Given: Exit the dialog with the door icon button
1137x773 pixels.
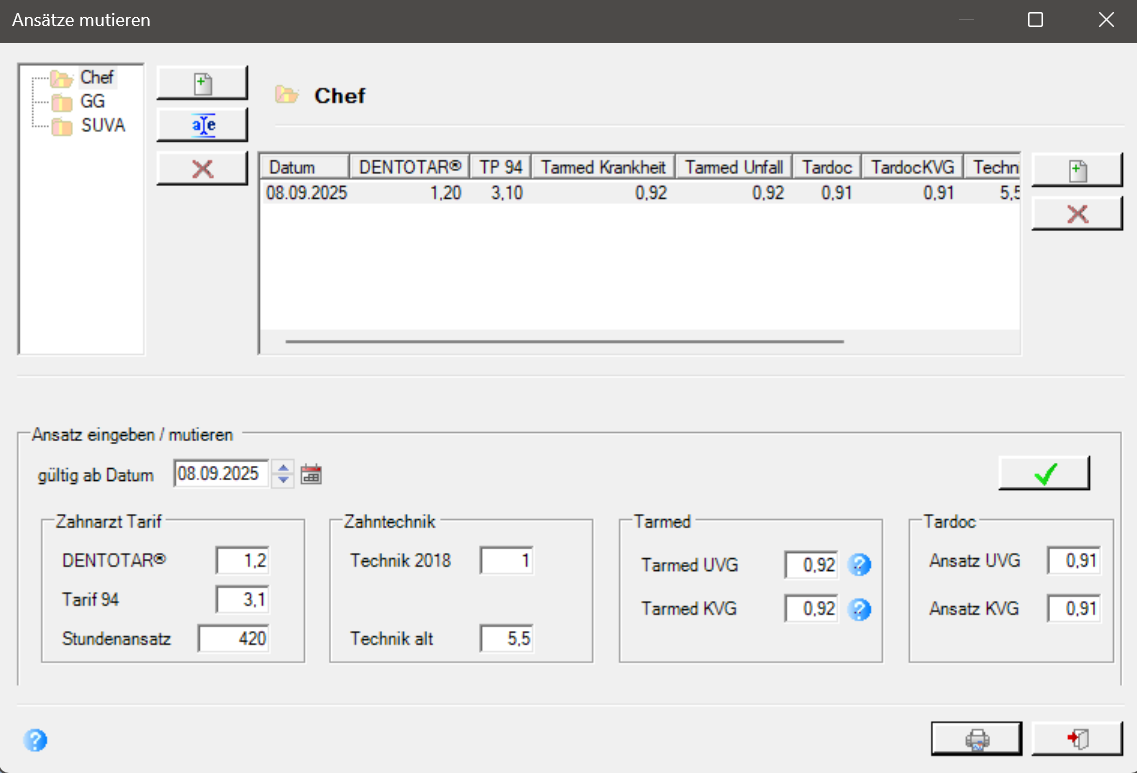Looking at the screenshot, I should coord(1077,739).
